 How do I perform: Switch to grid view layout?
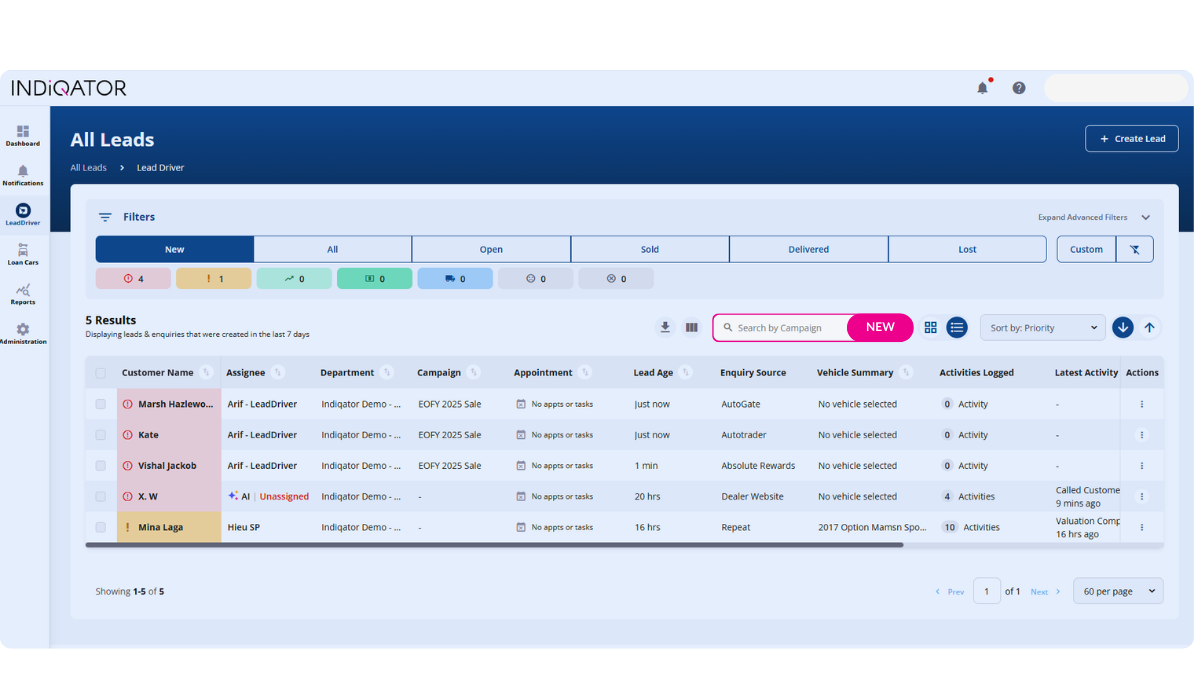(x=930, y=327)
